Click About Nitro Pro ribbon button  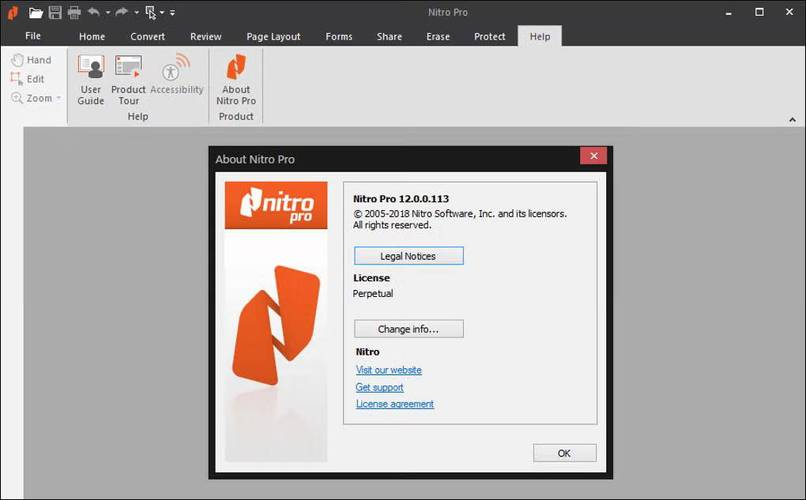pos(236,80)
